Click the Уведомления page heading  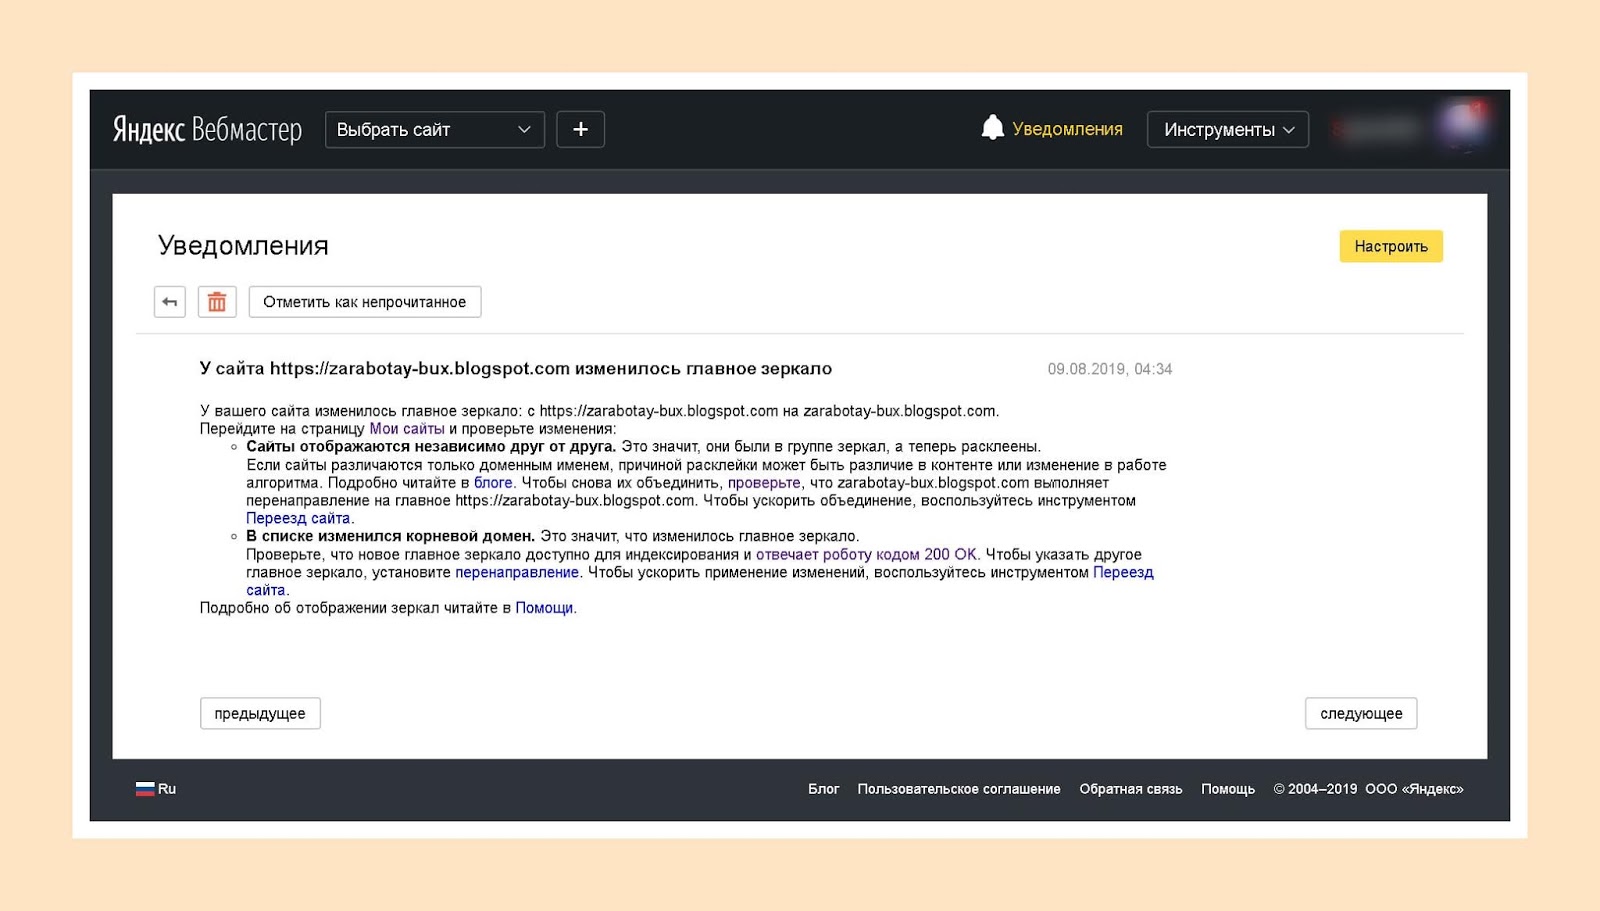243,246
